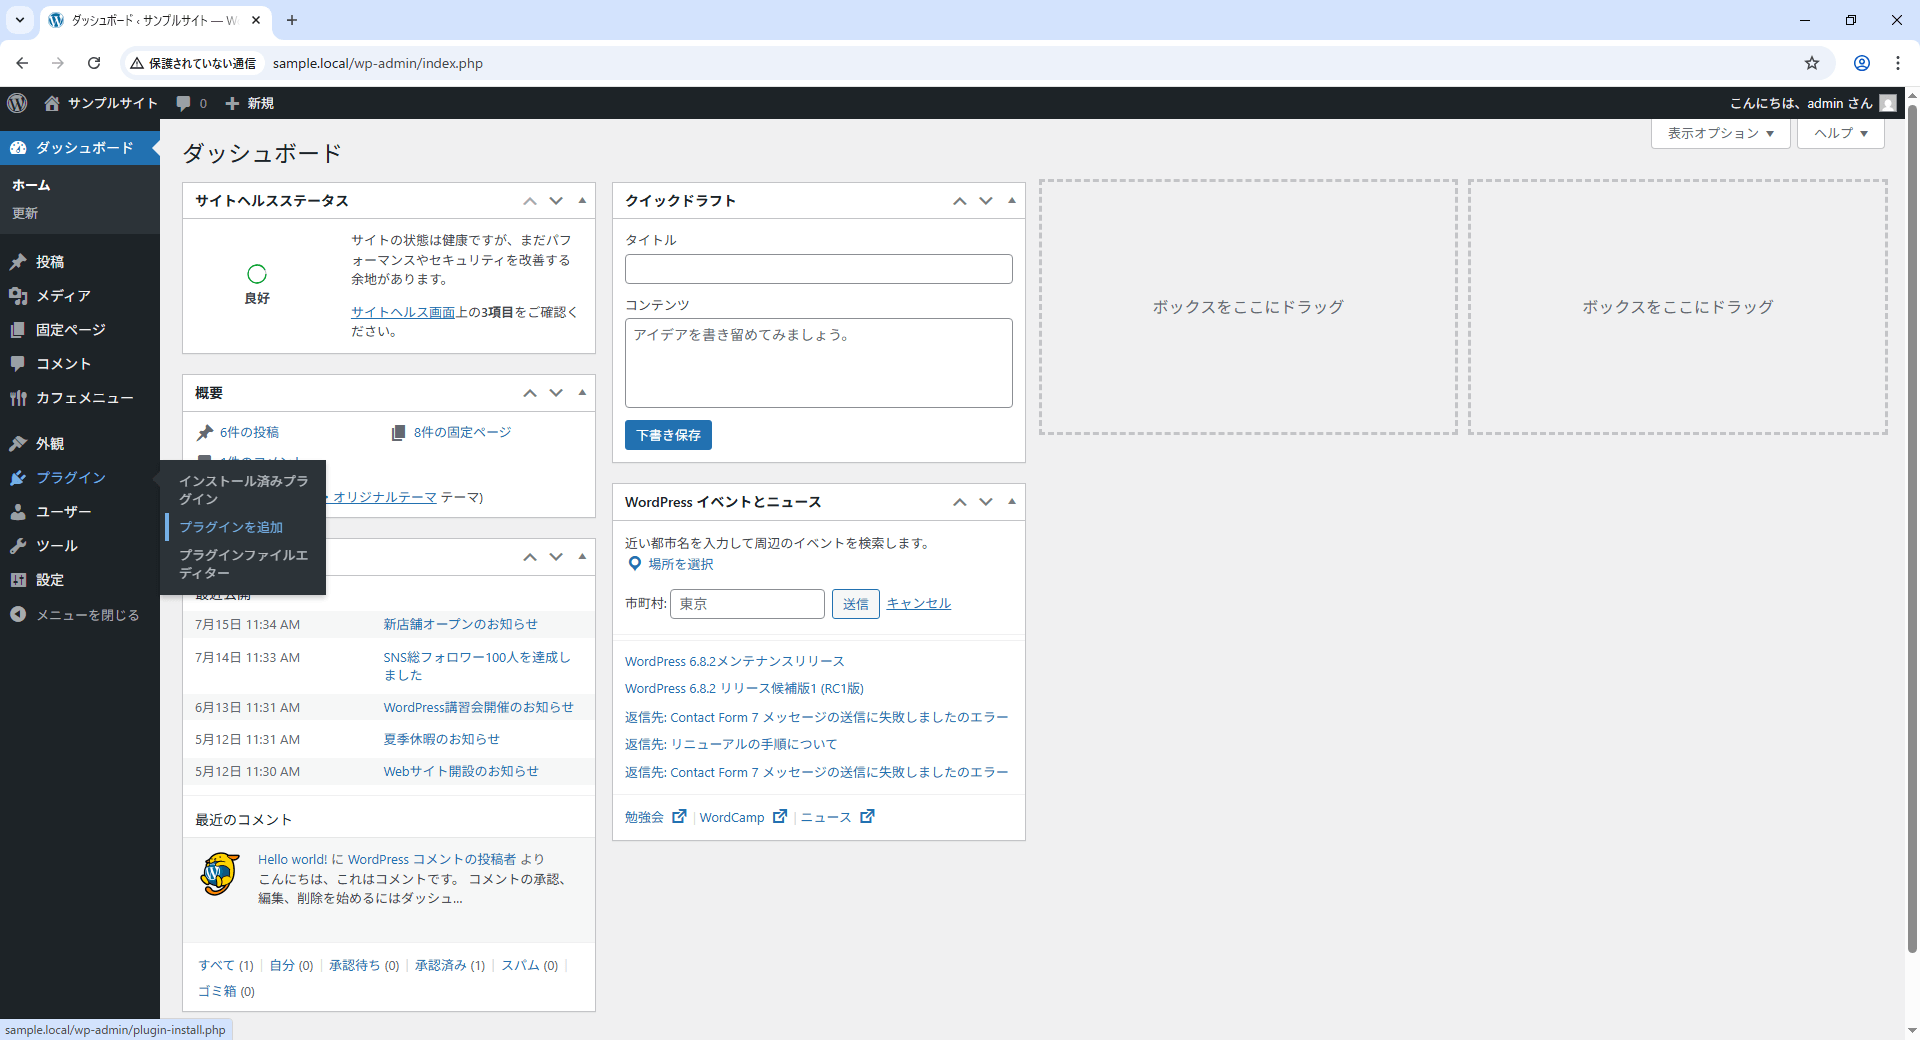Move 概要 box up
Image resolution: width=1920 pixels, height=1040 pixels.
530,393
